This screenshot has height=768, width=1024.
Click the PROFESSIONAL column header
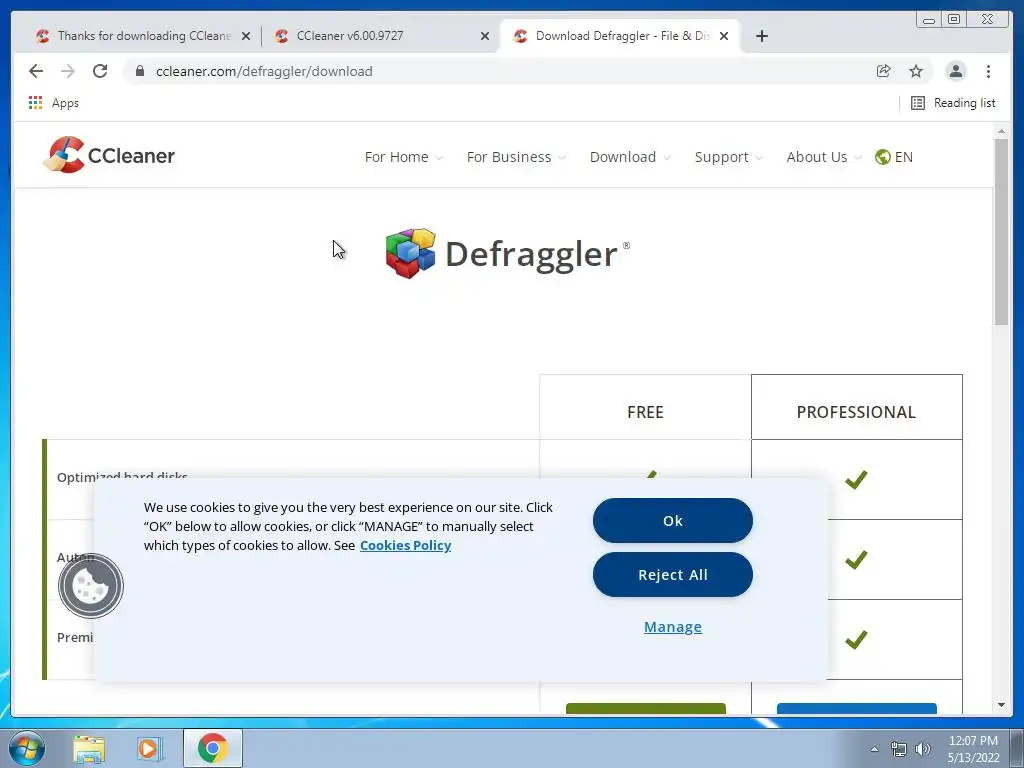[856, 408]
